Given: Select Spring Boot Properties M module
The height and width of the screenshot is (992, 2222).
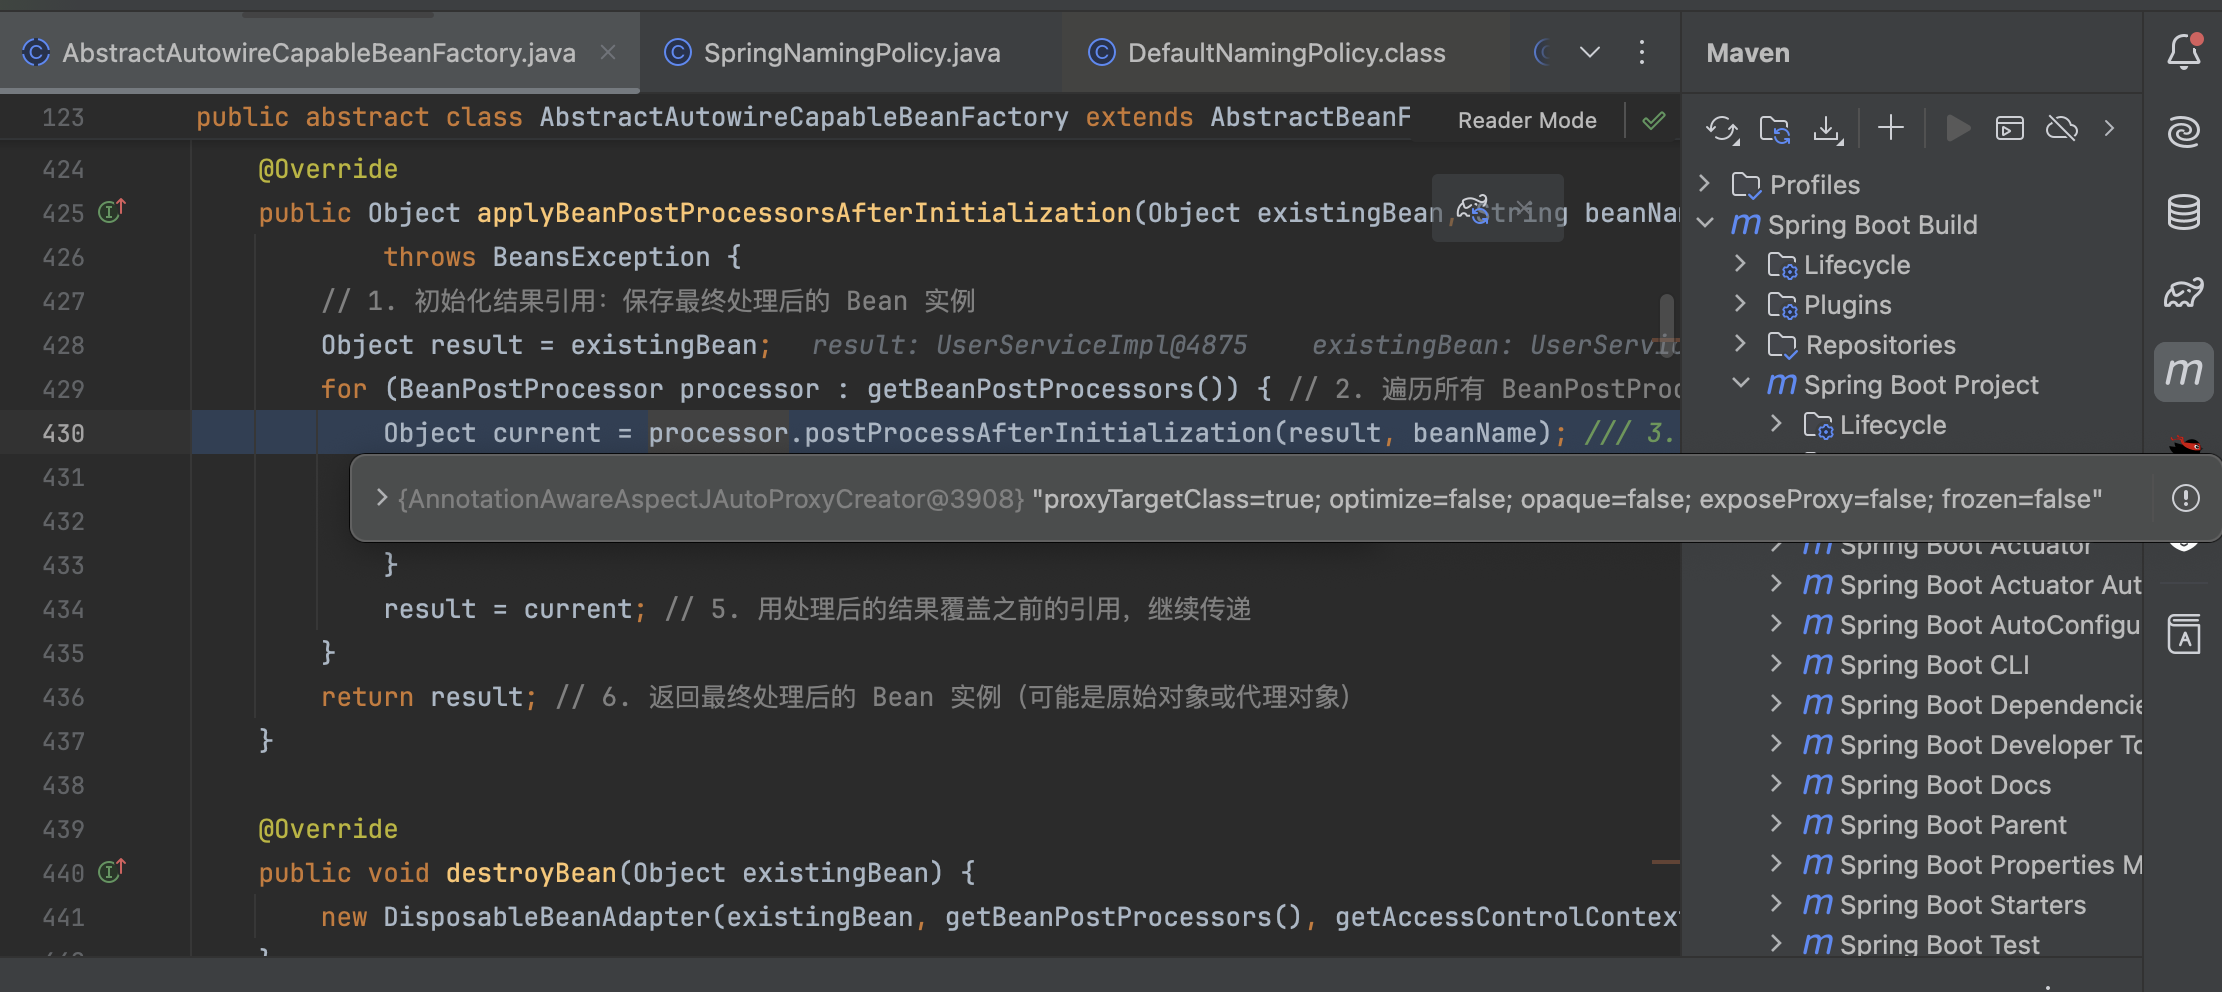Looking at the screenshot, I should (1990, 865).
